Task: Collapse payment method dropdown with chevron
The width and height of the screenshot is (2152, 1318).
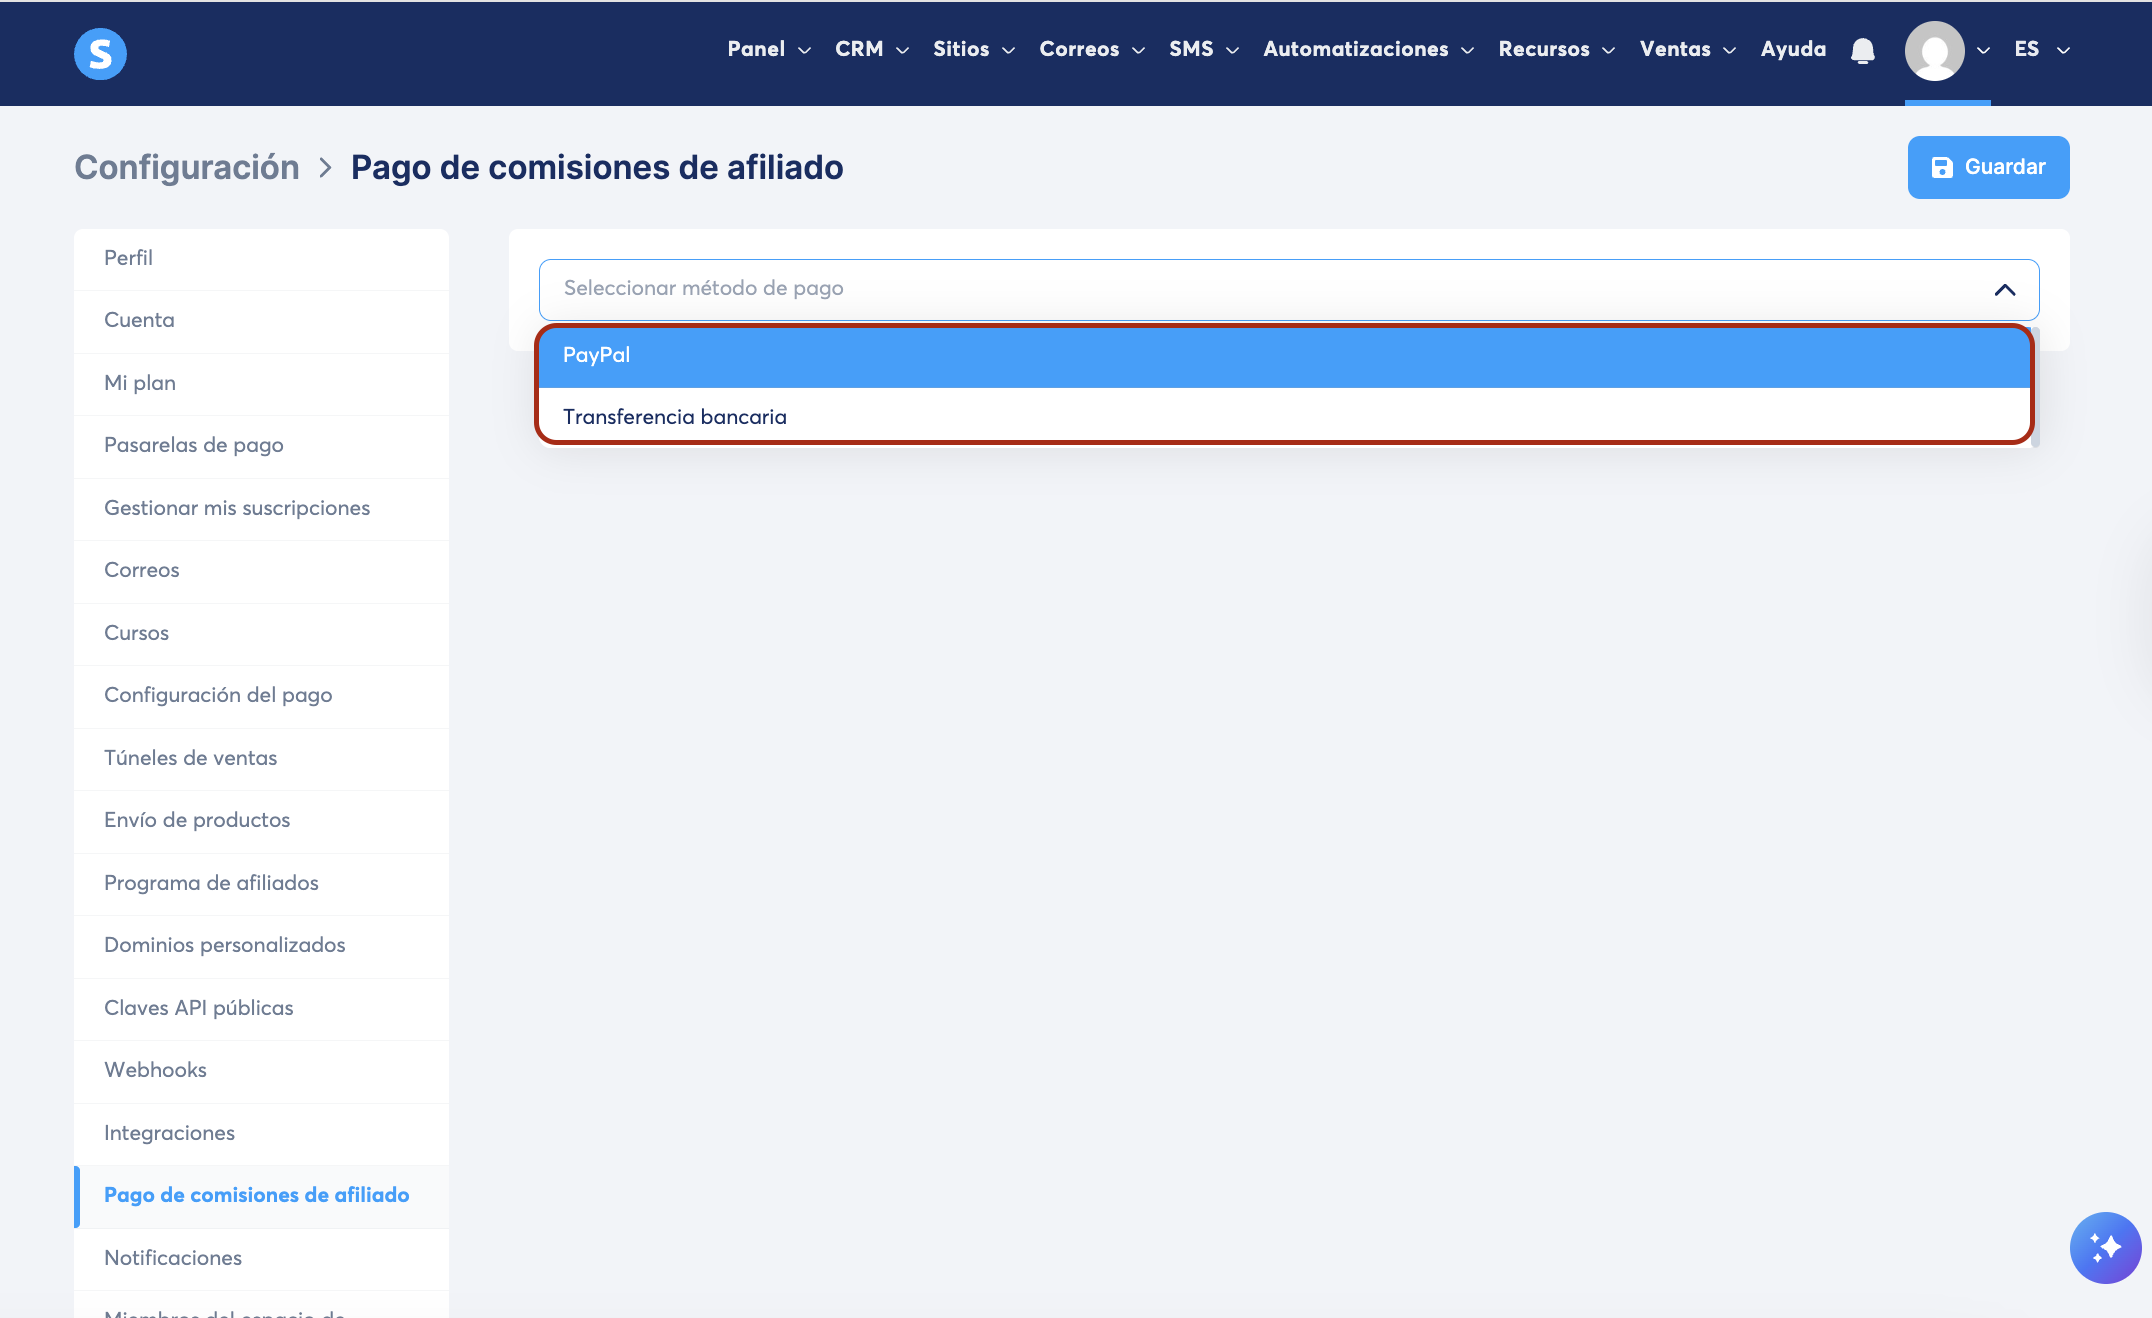Action: coord(2004,290)
